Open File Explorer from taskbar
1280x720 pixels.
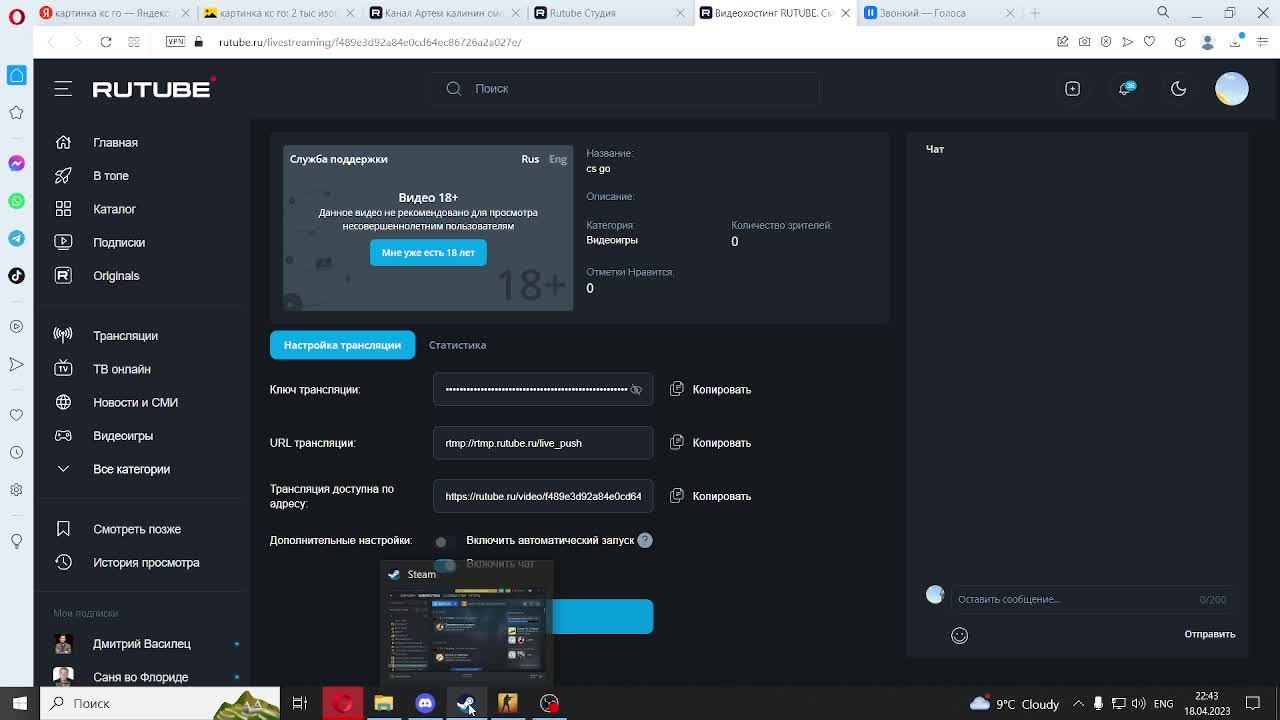pyautogui.click(x=384, y=703)
